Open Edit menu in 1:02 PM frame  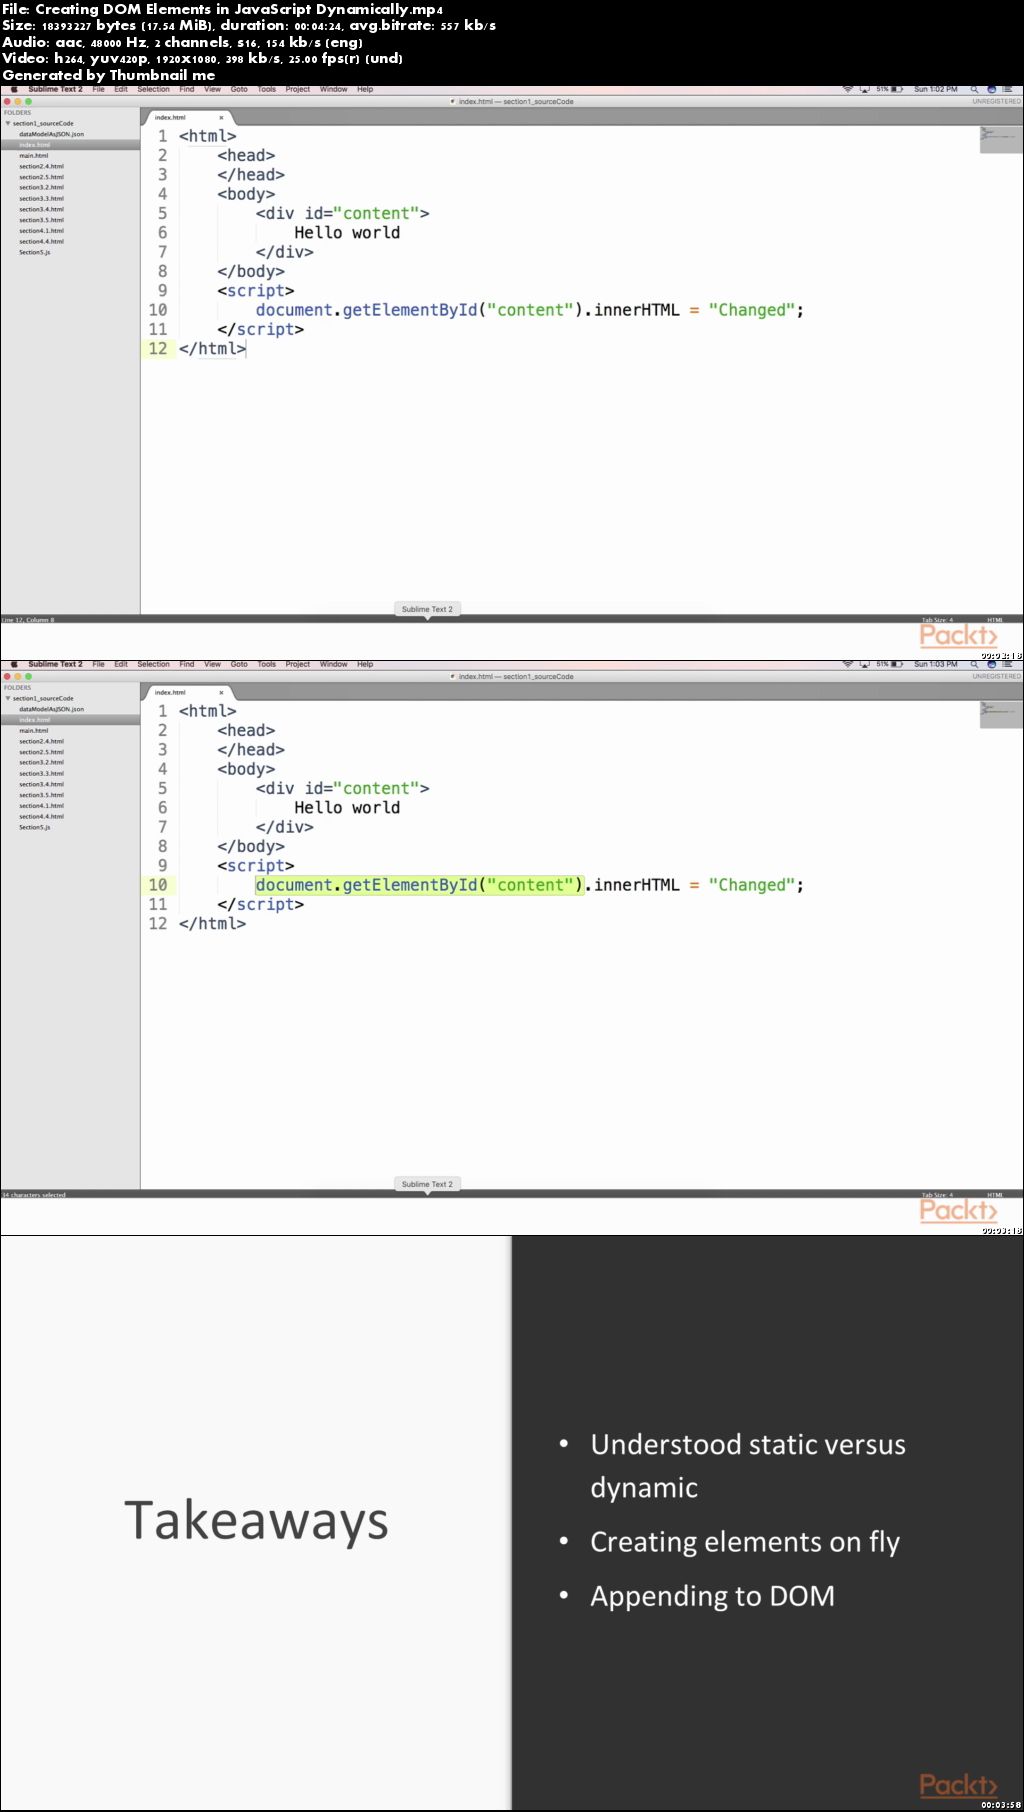point(121,89)
